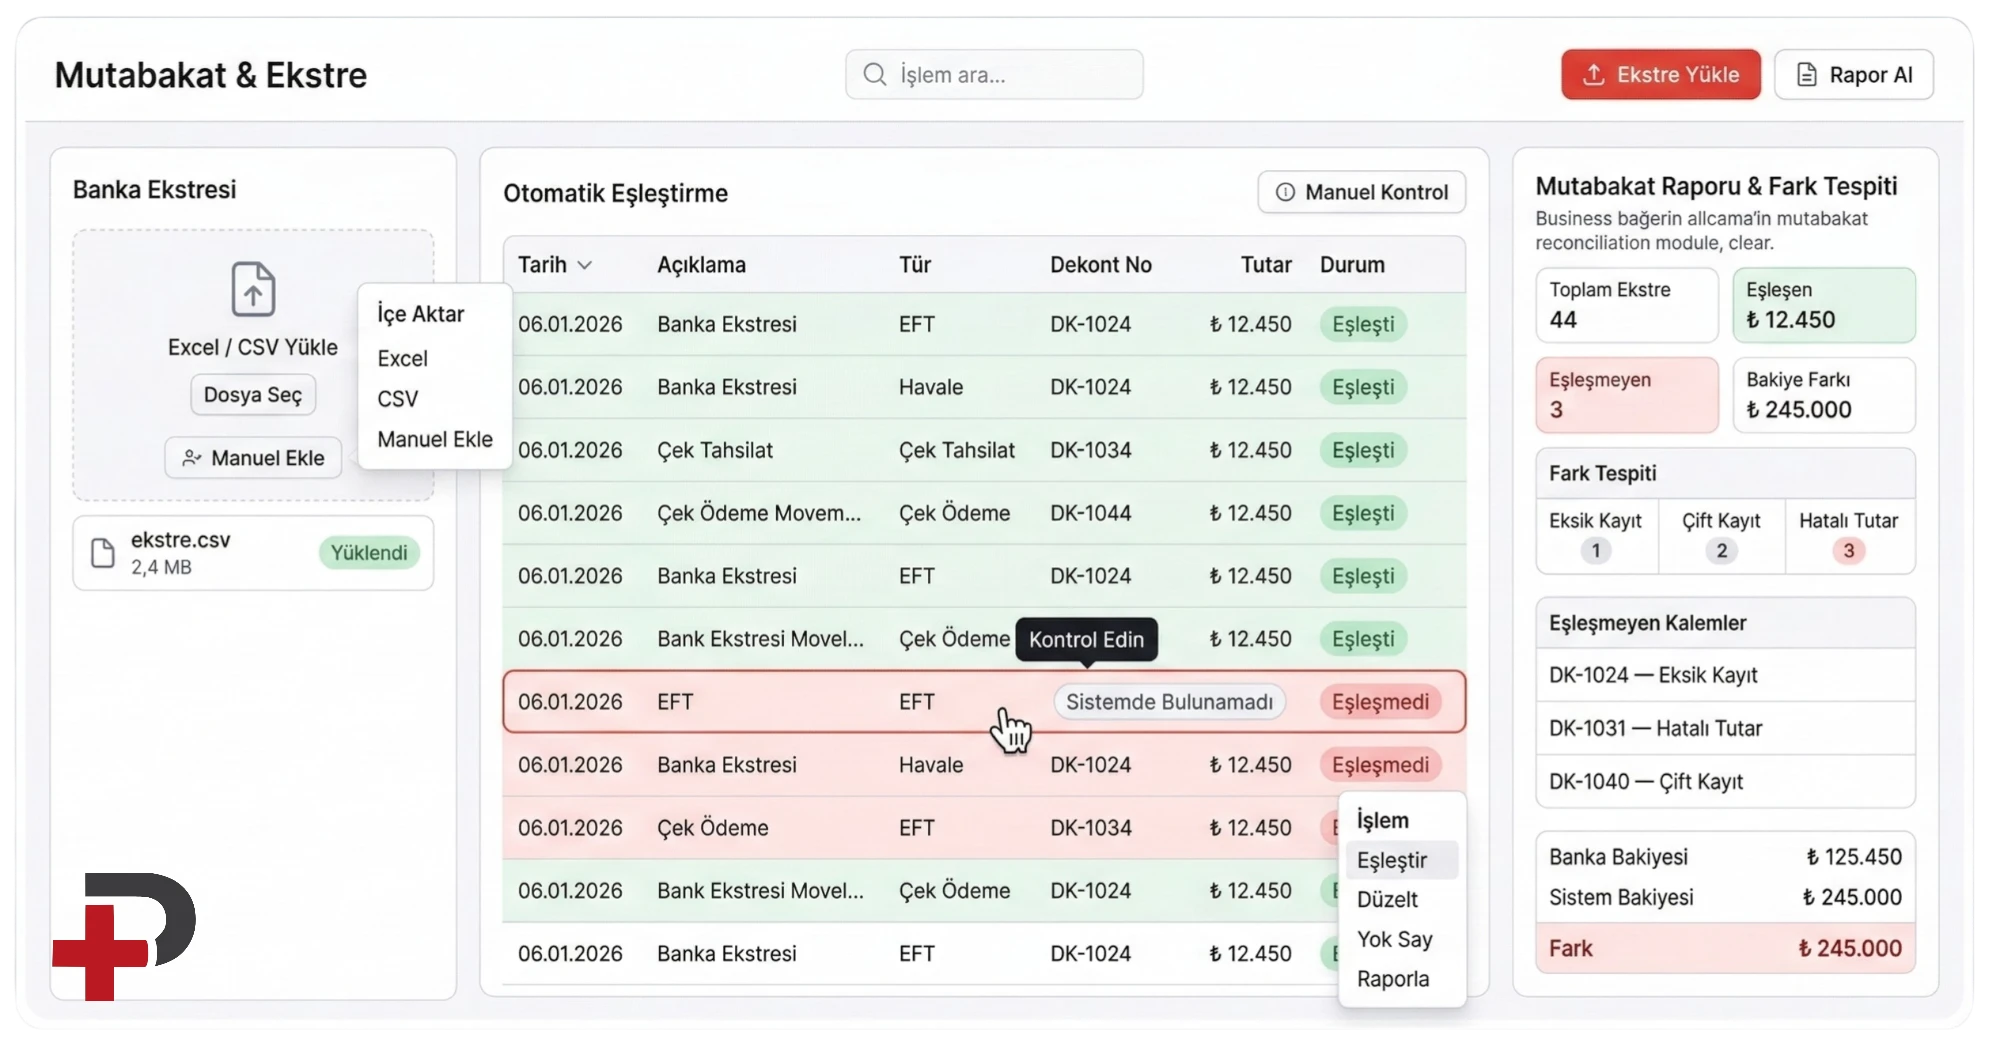Select Eşleştir in İşlem menu
The width and height of the screenshot is (2000, 1054).
[1391, 860]
